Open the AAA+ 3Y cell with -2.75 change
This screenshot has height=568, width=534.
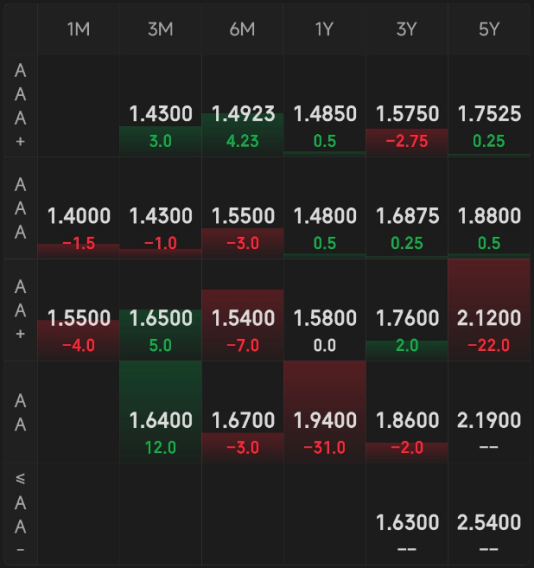[407, 105]
